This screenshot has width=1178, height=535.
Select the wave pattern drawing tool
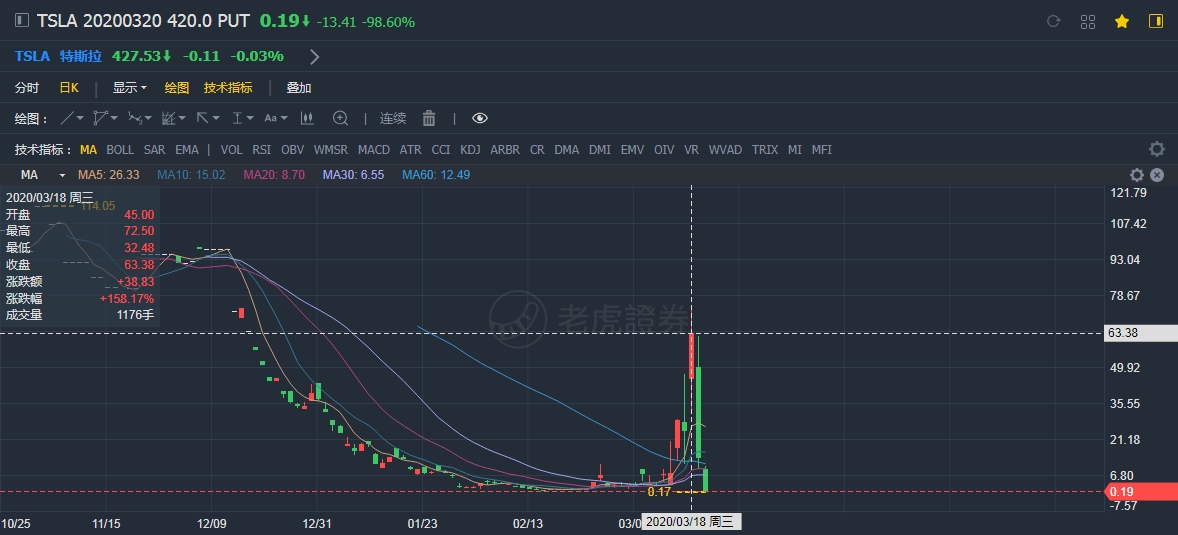click(x=135, y=118)
